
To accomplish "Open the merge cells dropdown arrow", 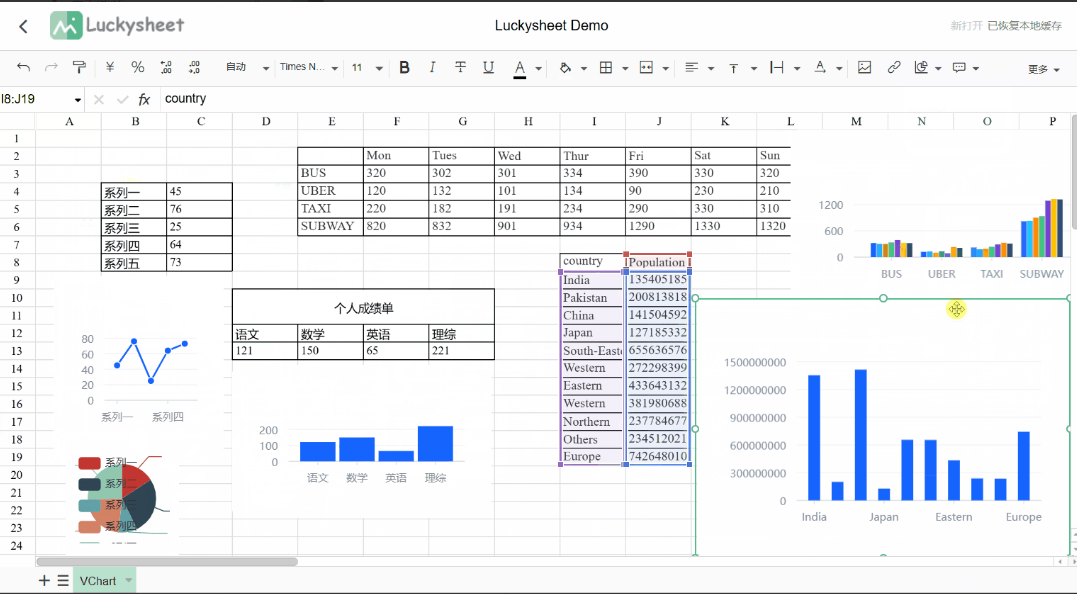I will (x=666, y=69).
